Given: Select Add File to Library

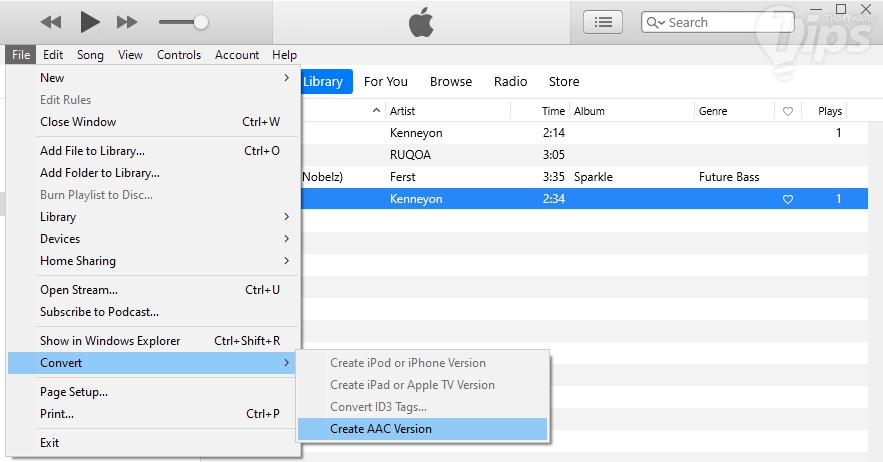Looking at the screenshot, I should pyautogui.click(x=154, y=150).
